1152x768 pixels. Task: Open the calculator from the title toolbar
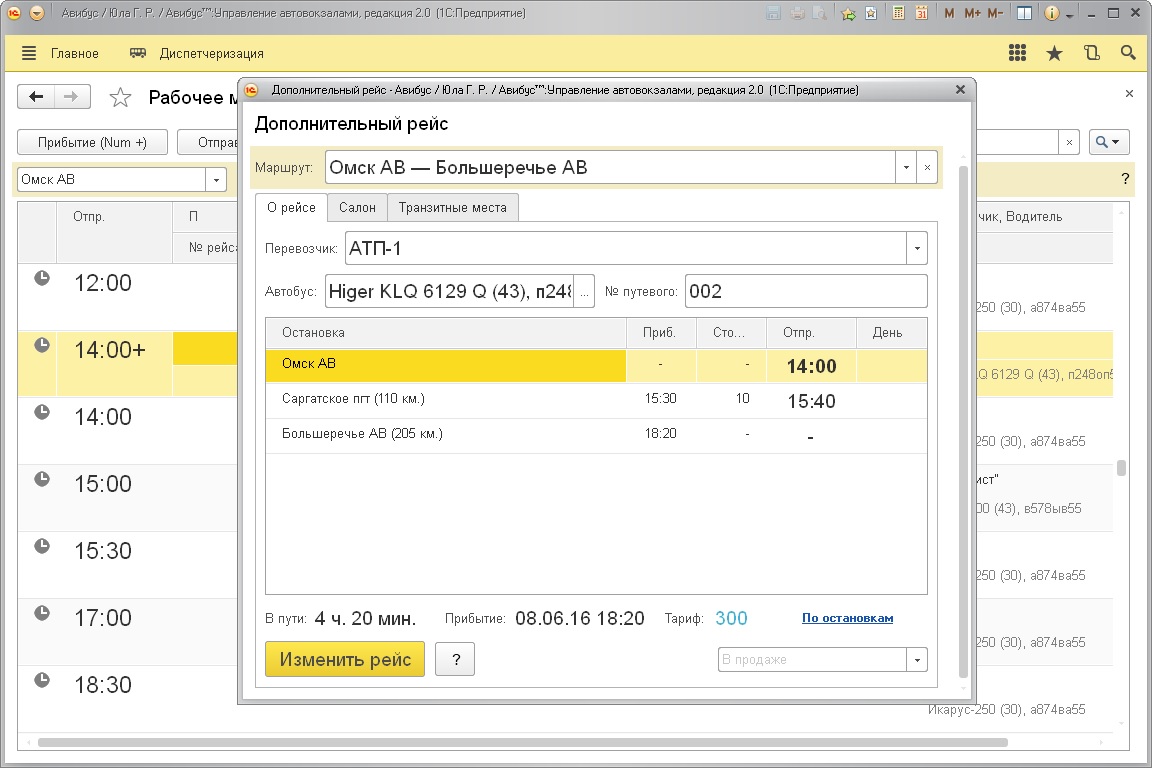point(899,14)
